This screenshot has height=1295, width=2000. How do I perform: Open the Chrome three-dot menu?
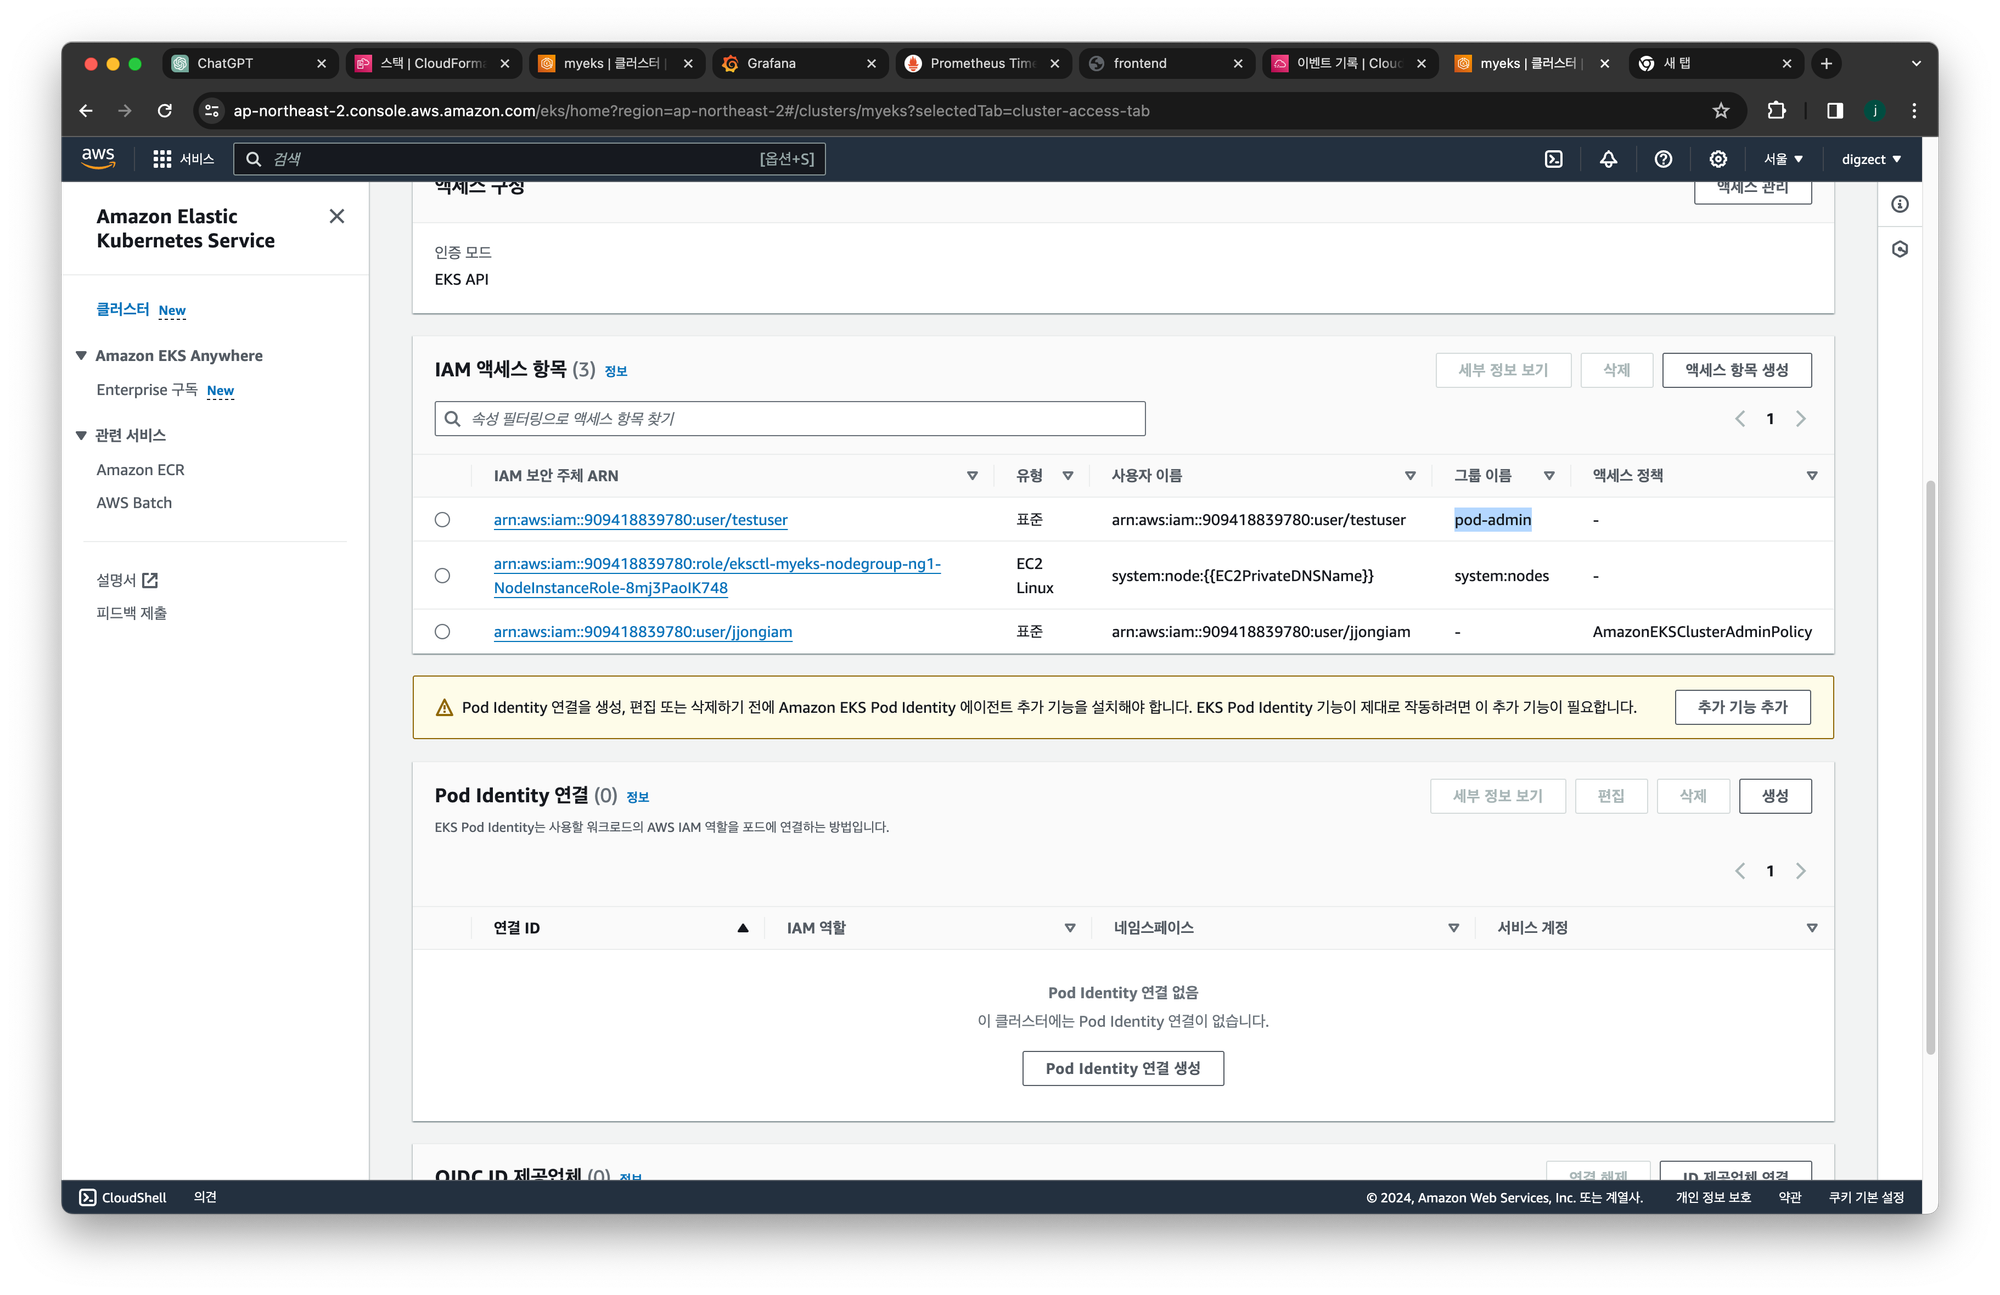(1914, 111)
